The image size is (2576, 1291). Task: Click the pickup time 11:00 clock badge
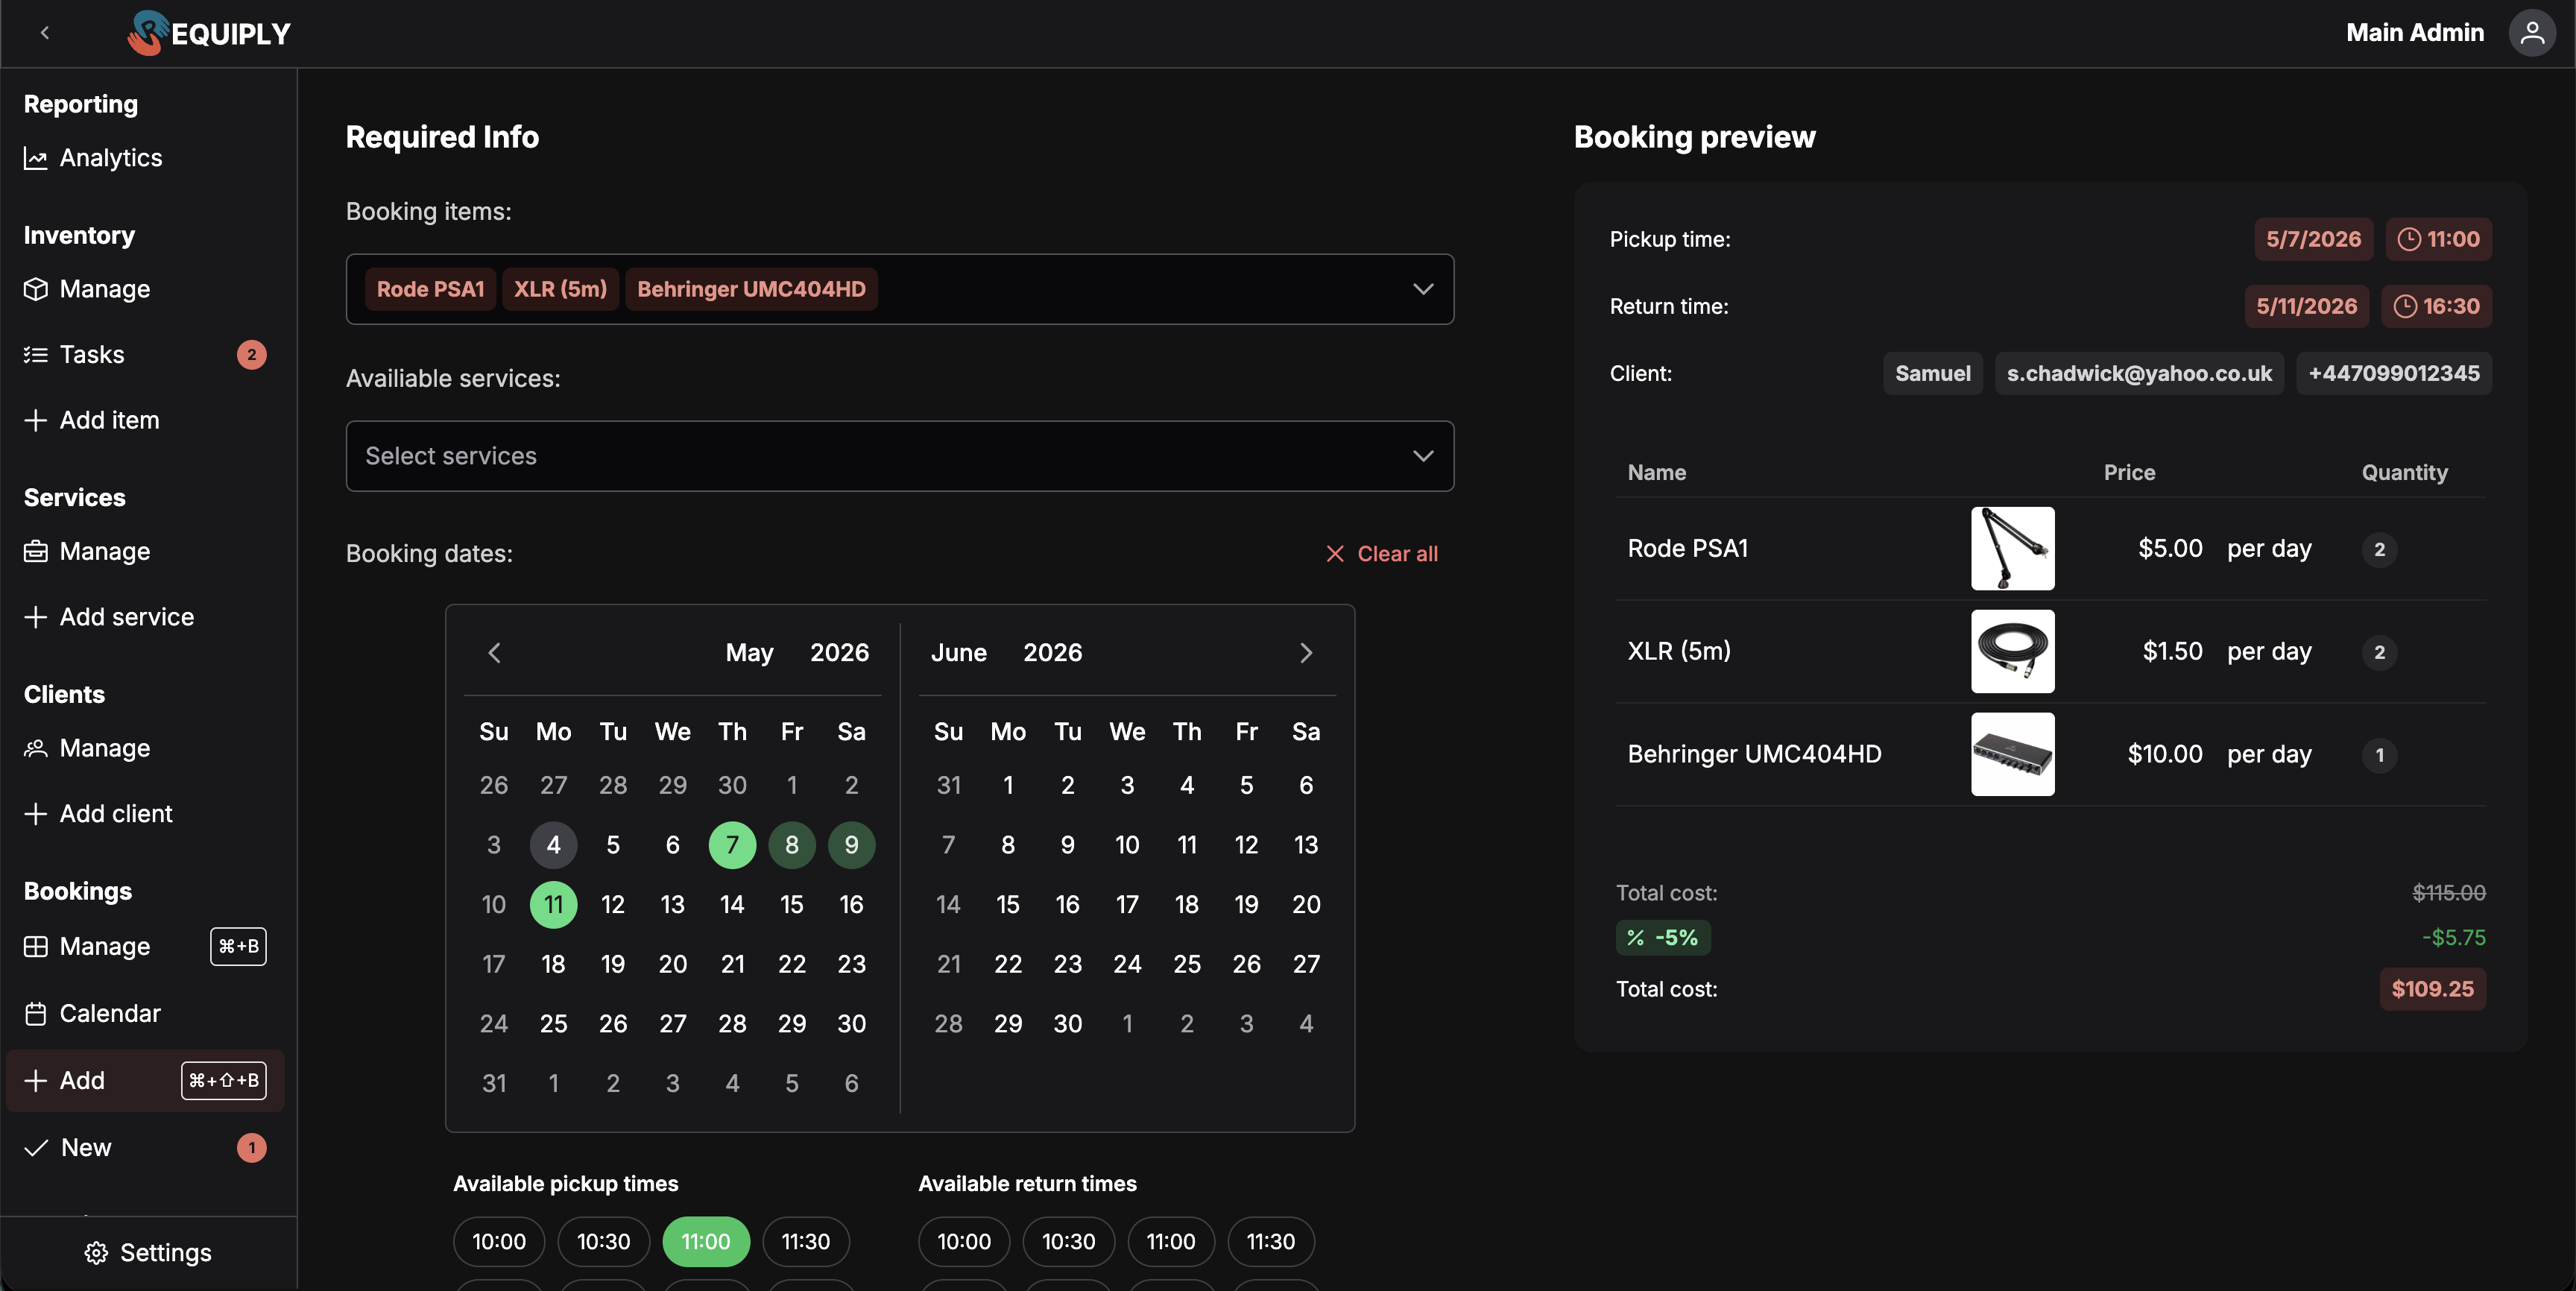(x=2439, y=239)
